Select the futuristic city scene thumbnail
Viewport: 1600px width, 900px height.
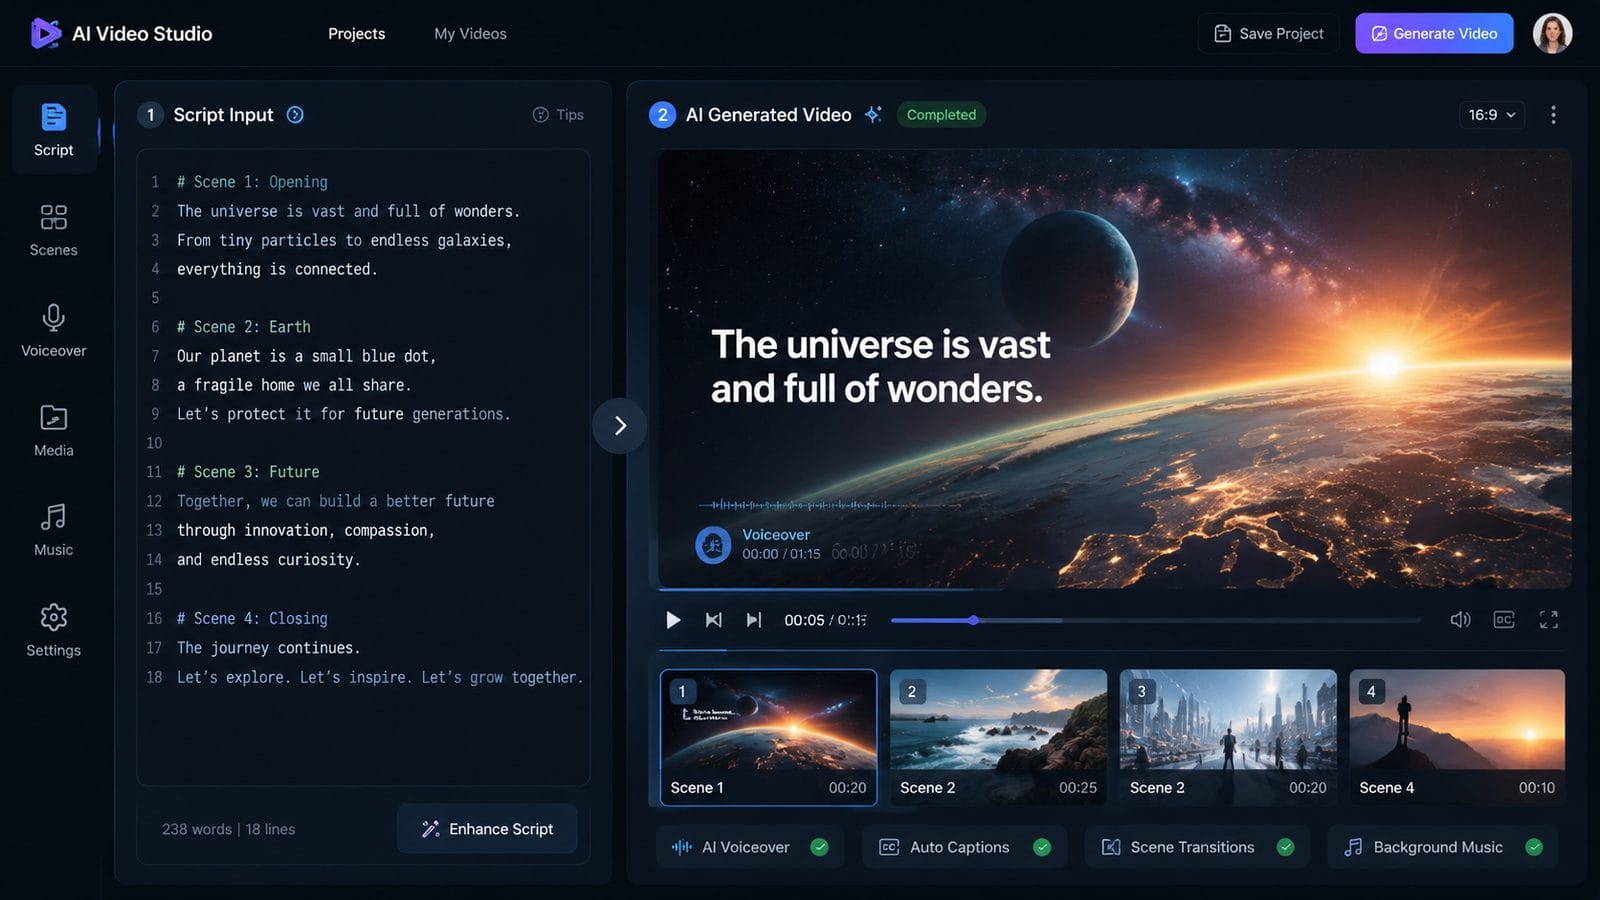[1228, 737]
